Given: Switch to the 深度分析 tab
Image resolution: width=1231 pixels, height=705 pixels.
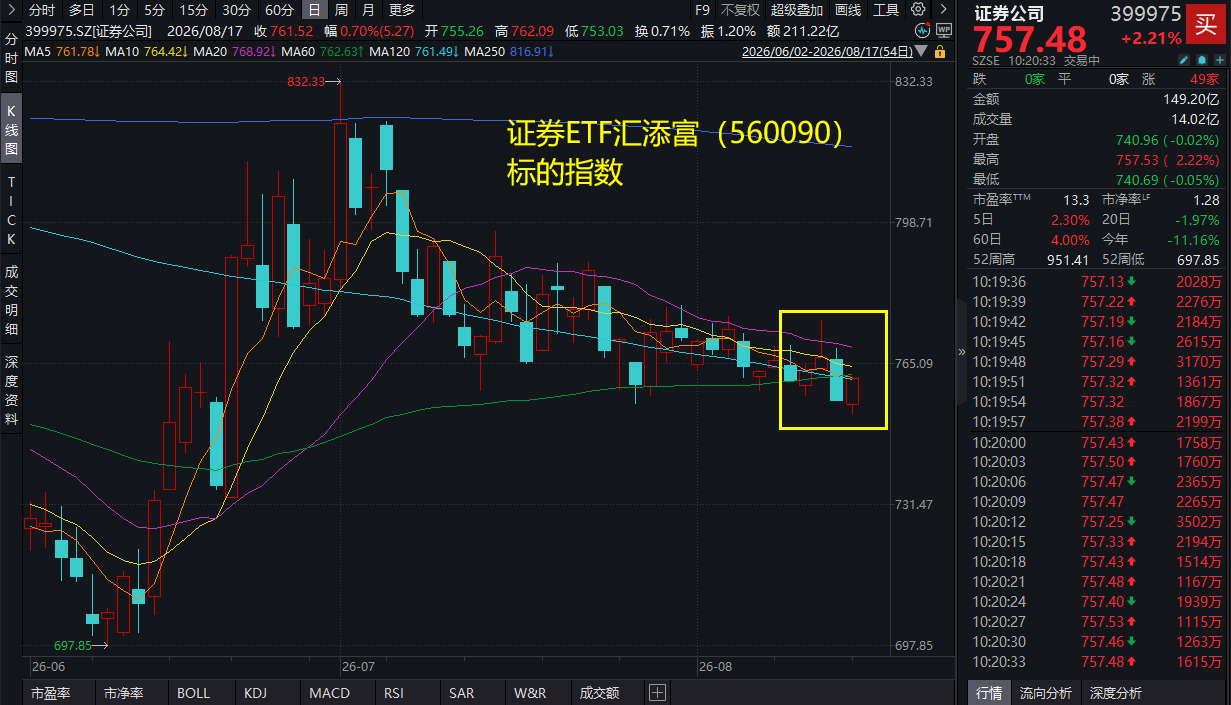Looking at the screenshot, I should pyautogui.click(x=1116, y=693).
